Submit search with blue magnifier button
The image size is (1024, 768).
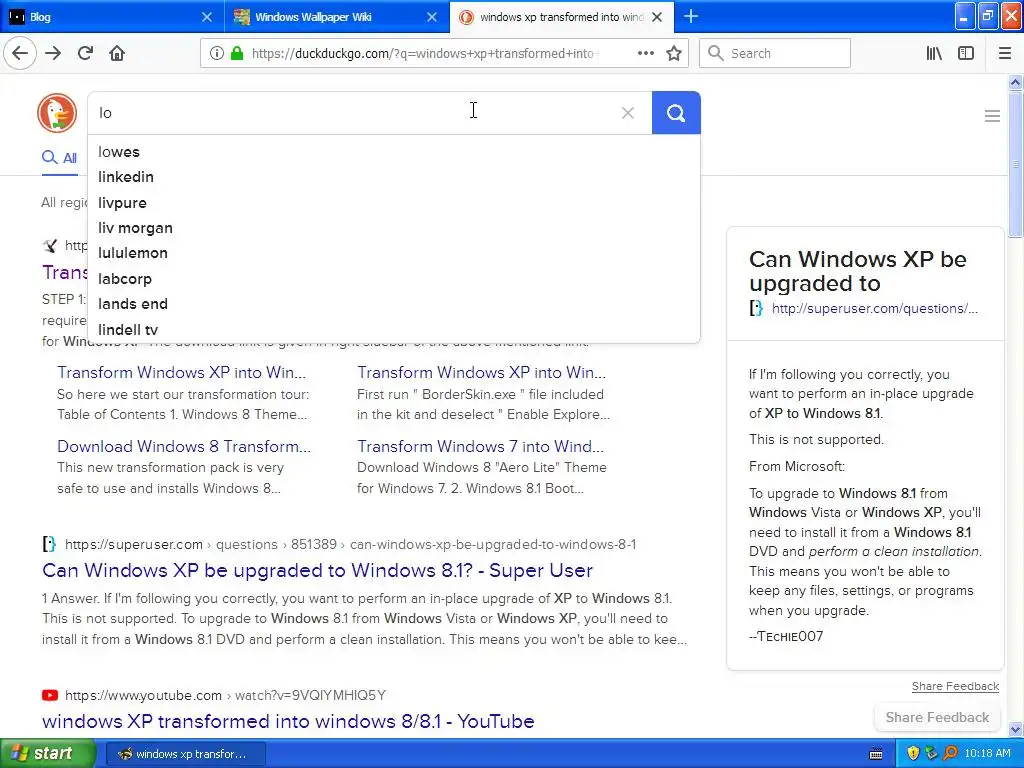click(676, 113)
